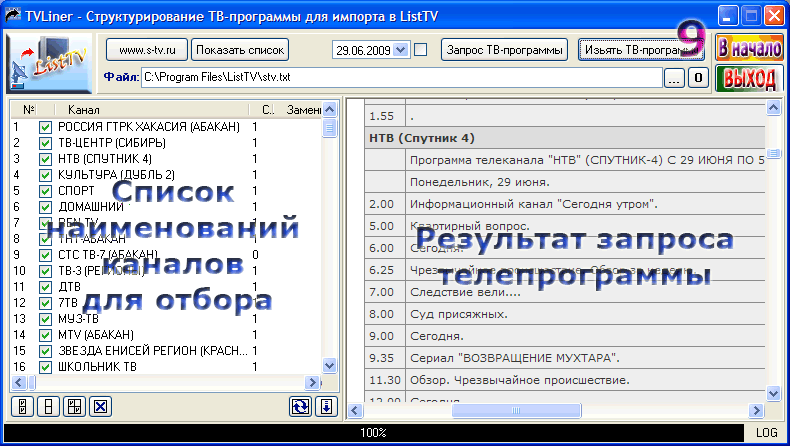
Task: Uncheck СПОРТ channel checkbox
Action: 45,192
